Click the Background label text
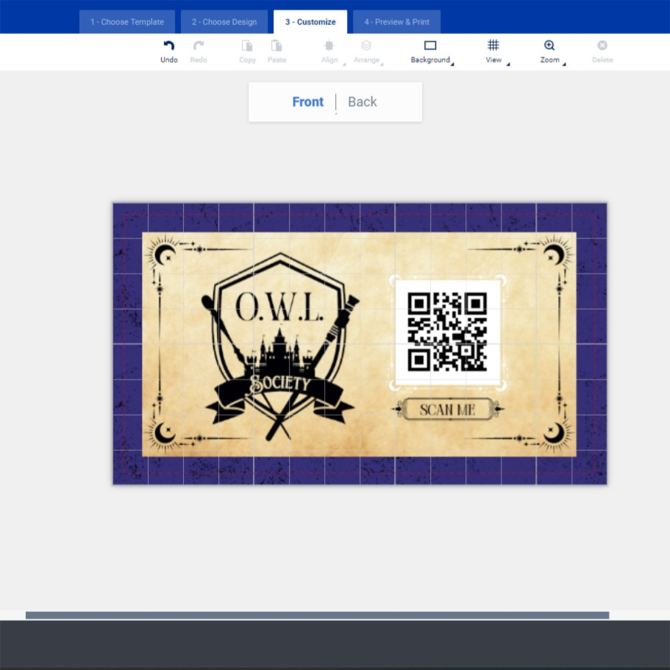Image resolution: width=670 pixels, height=670 pixels. pyautogui.click(x=430, y=60)
